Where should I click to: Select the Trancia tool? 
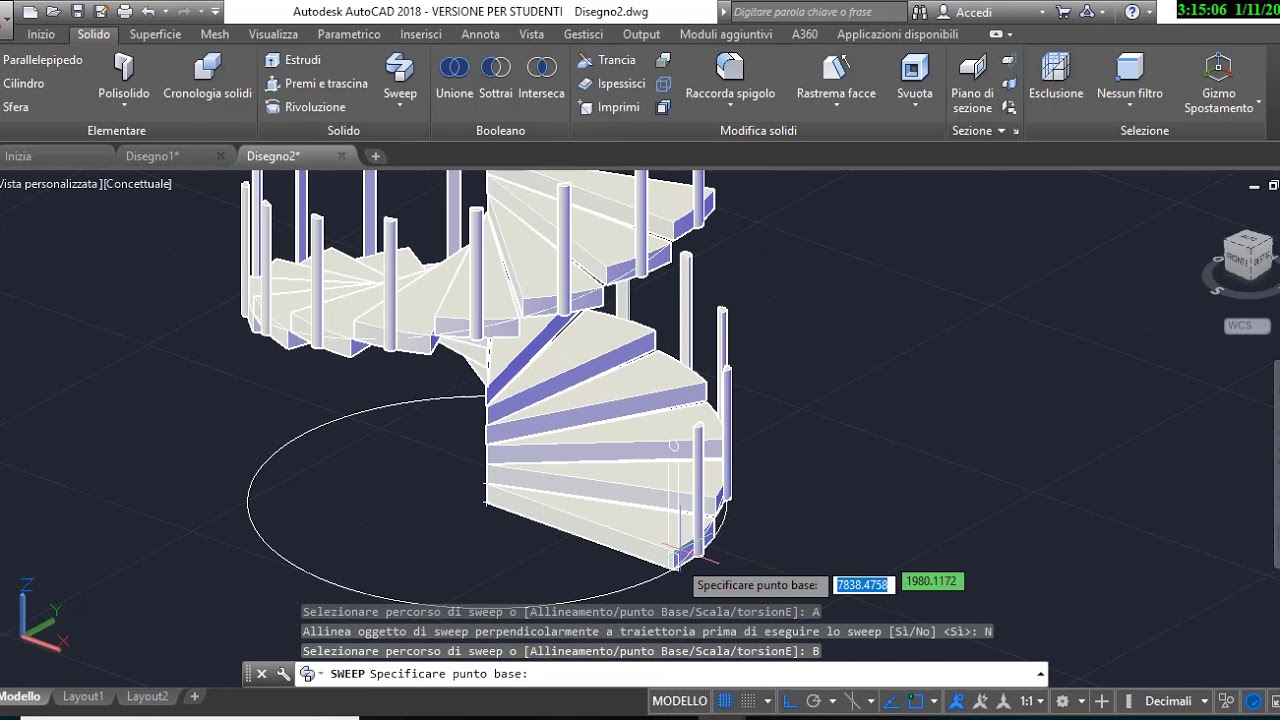[x=606, y=60]
